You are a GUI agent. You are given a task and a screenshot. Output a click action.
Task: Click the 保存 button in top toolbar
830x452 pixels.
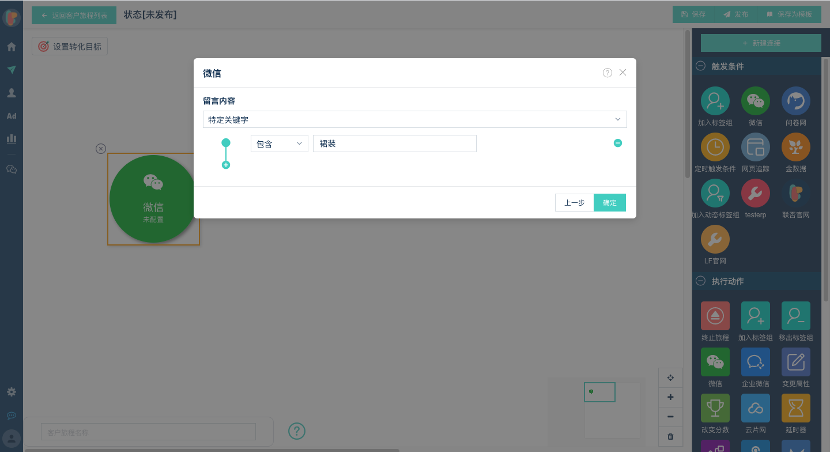tap(693, 14)
